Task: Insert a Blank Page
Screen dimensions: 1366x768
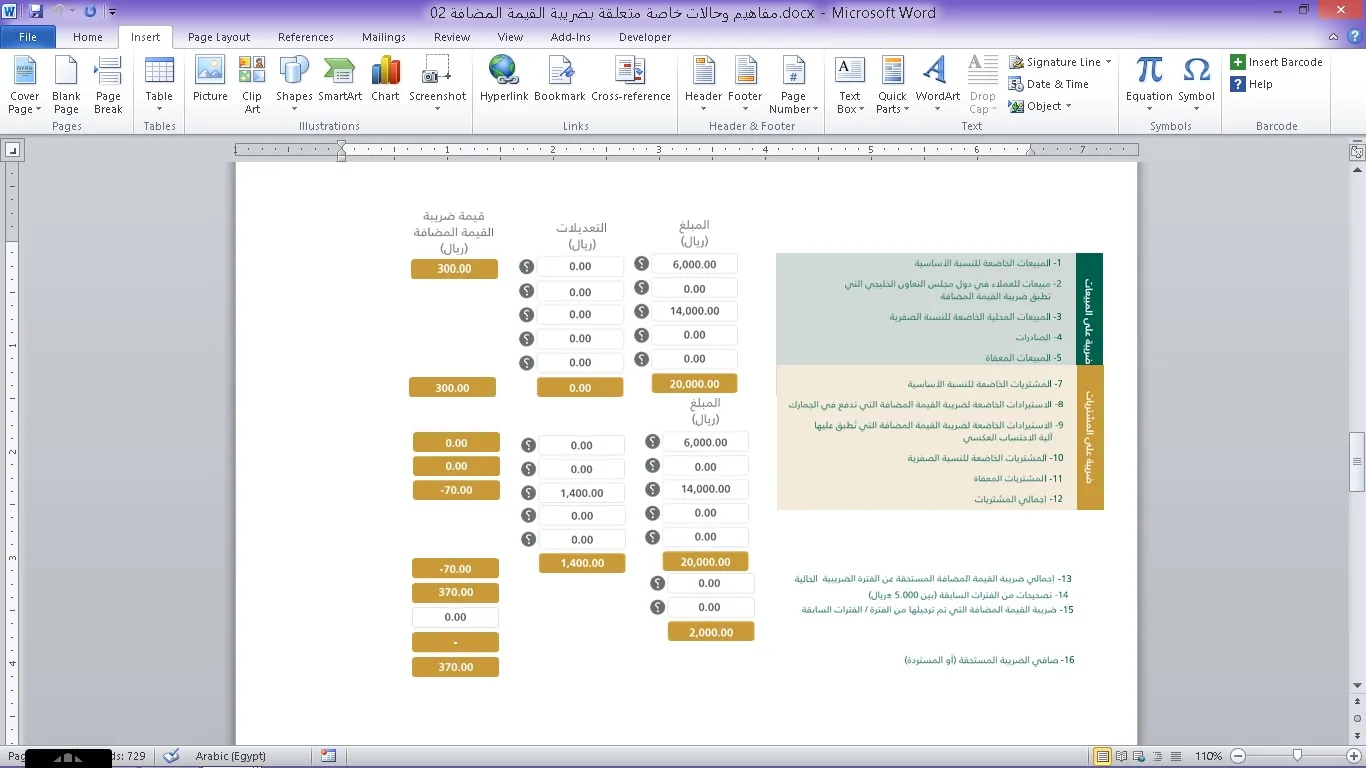Action: pyautogui.click(x=66, y=85)
